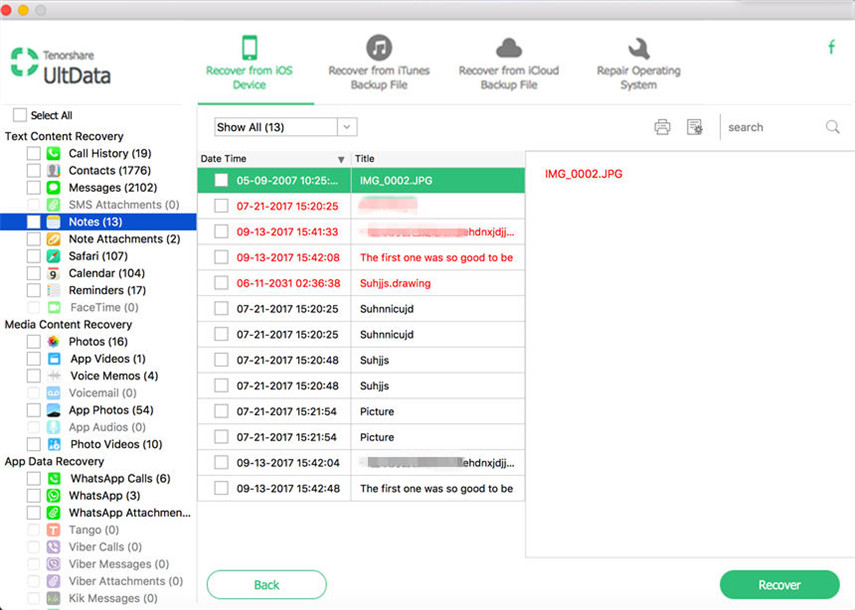Click the Safari compass icon
This screenshot has height=610, width=855.
[x=53, y=256]
